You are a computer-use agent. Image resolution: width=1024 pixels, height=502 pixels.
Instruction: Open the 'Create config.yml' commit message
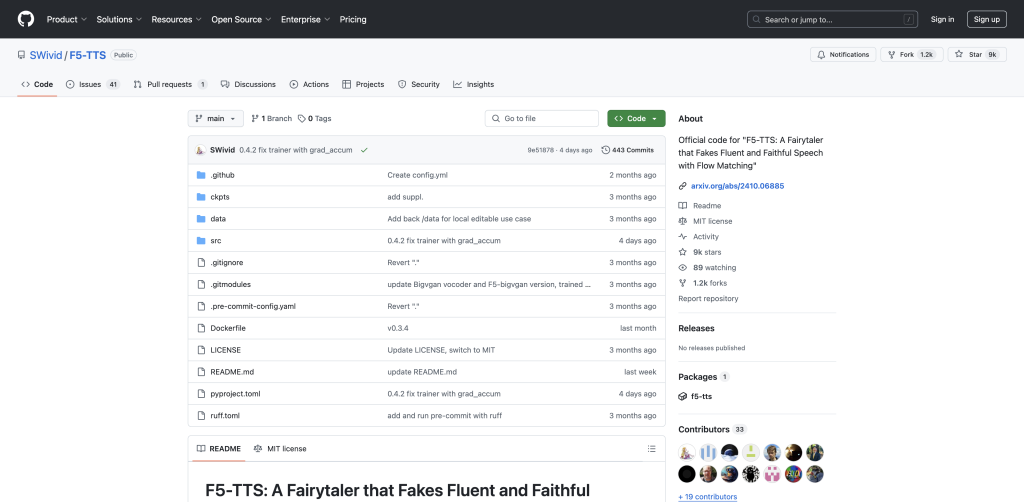coord(417,175)
